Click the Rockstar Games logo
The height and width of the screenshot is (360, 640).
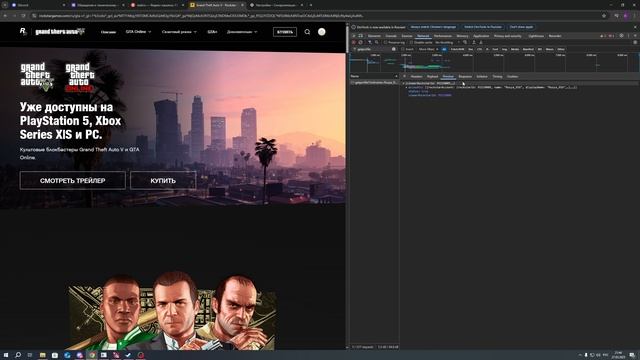(x=23, y=31)
